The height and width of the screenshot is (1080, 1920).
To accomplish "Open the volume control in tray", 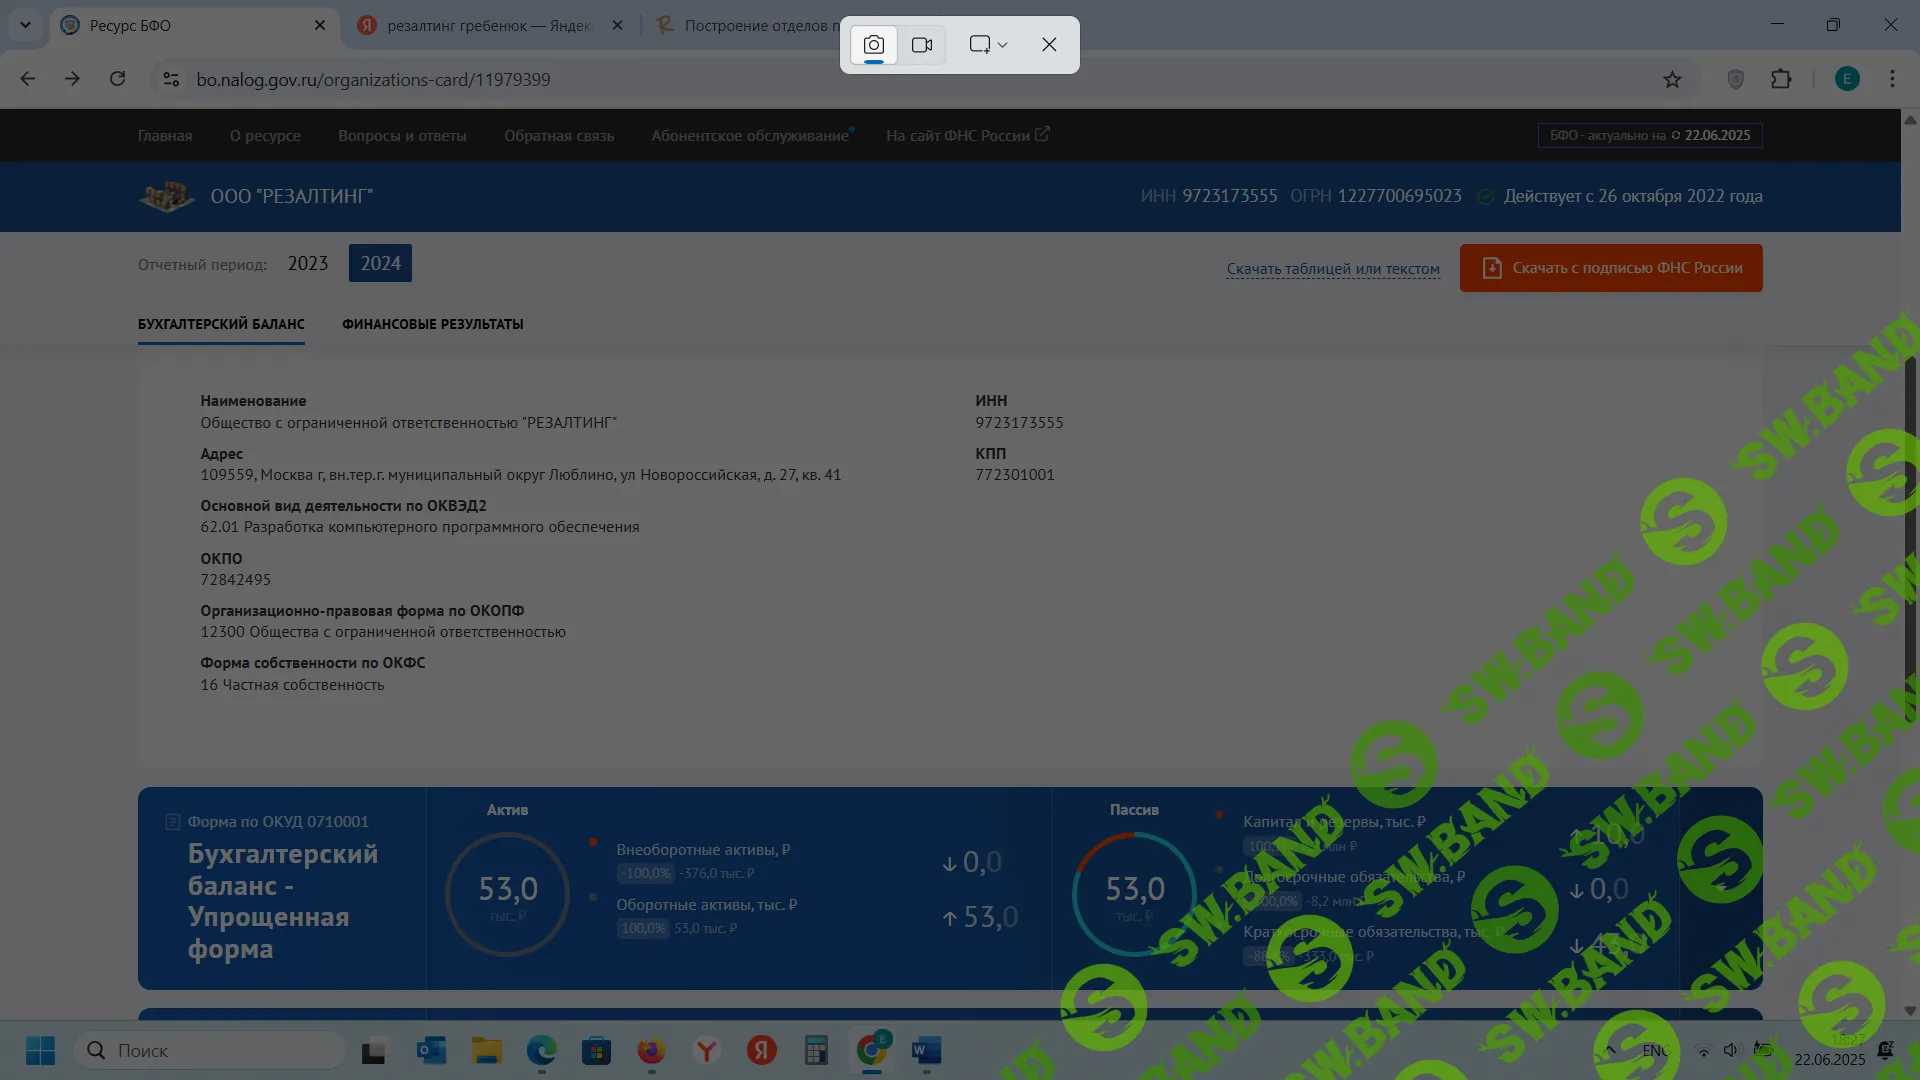I will (x=1731, y=1050).
